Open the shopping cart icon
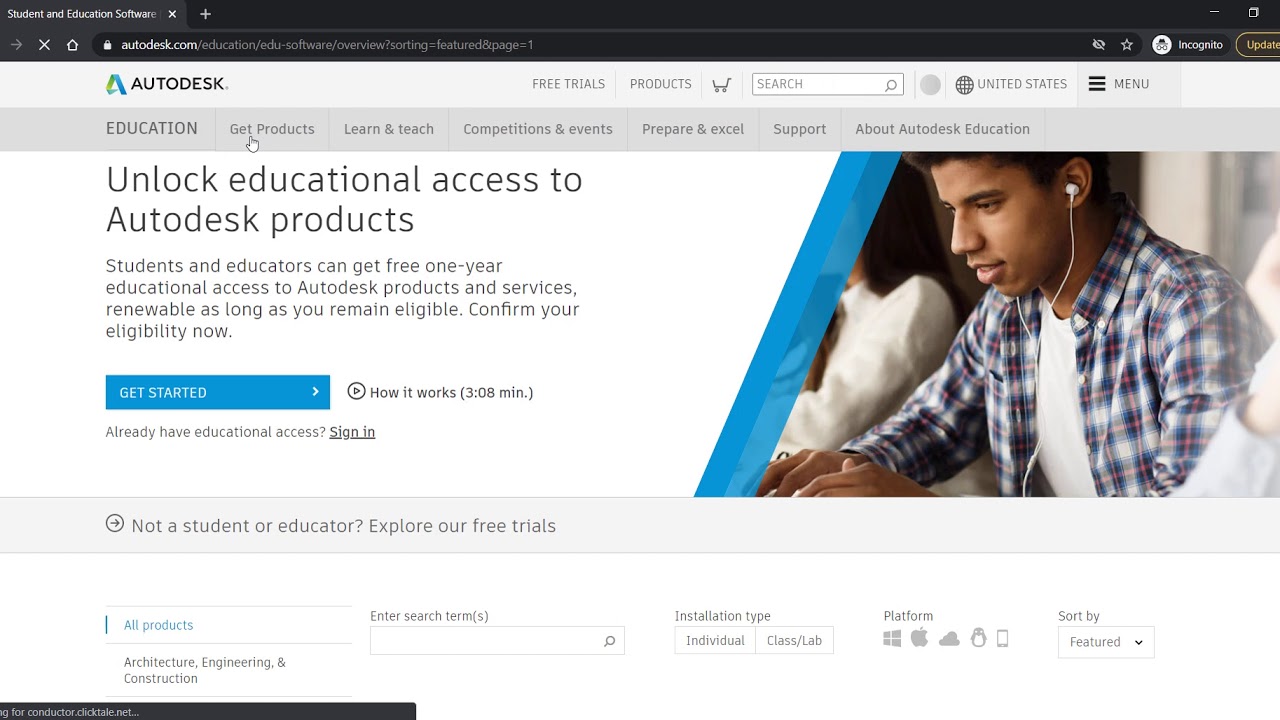This screenshot has height=720, width=1280. pos(721,85)
